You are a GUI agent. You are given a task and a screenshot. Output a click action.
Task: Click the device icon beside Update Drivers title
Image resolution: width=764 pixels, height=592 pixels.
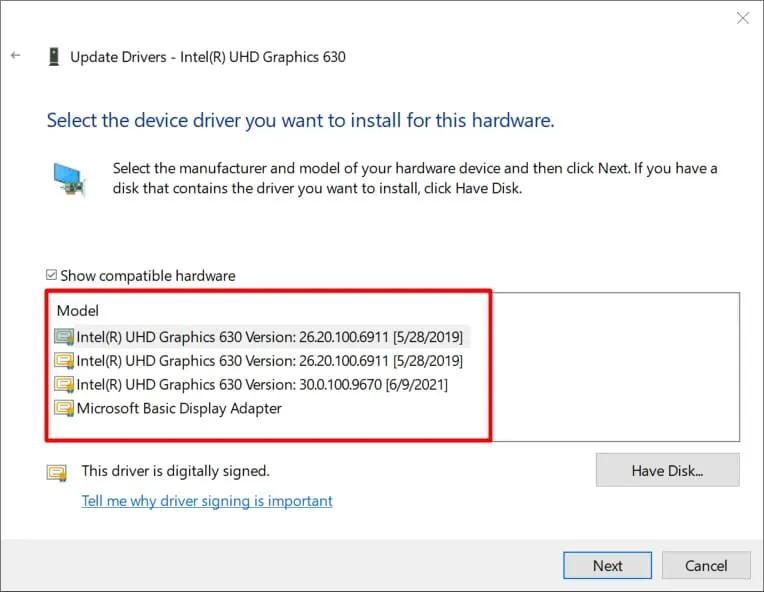[x=54, y=57]
